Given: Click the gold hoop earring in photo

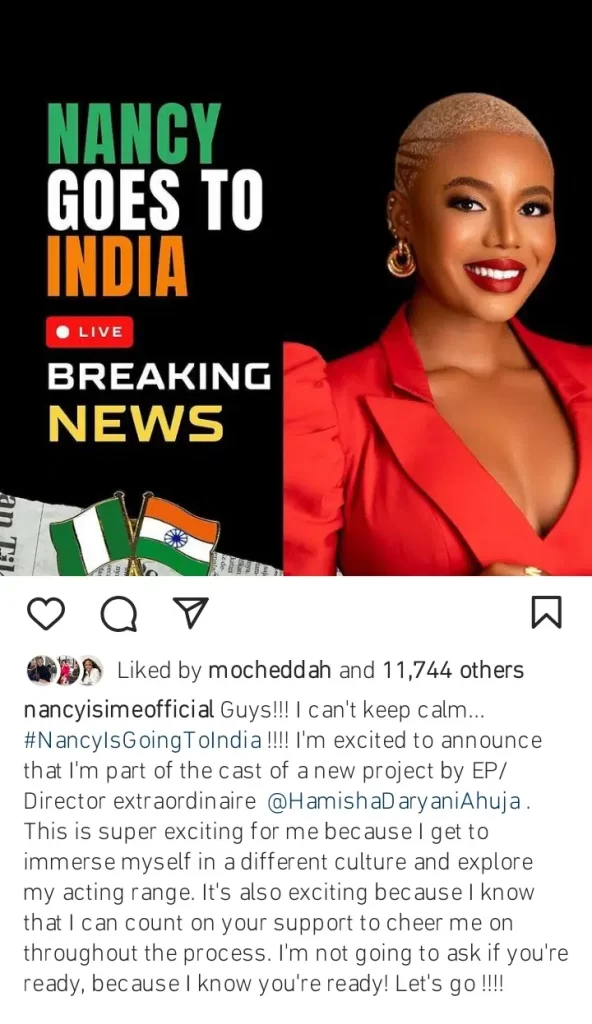Looking at the screenshot, I should (401, 257).
